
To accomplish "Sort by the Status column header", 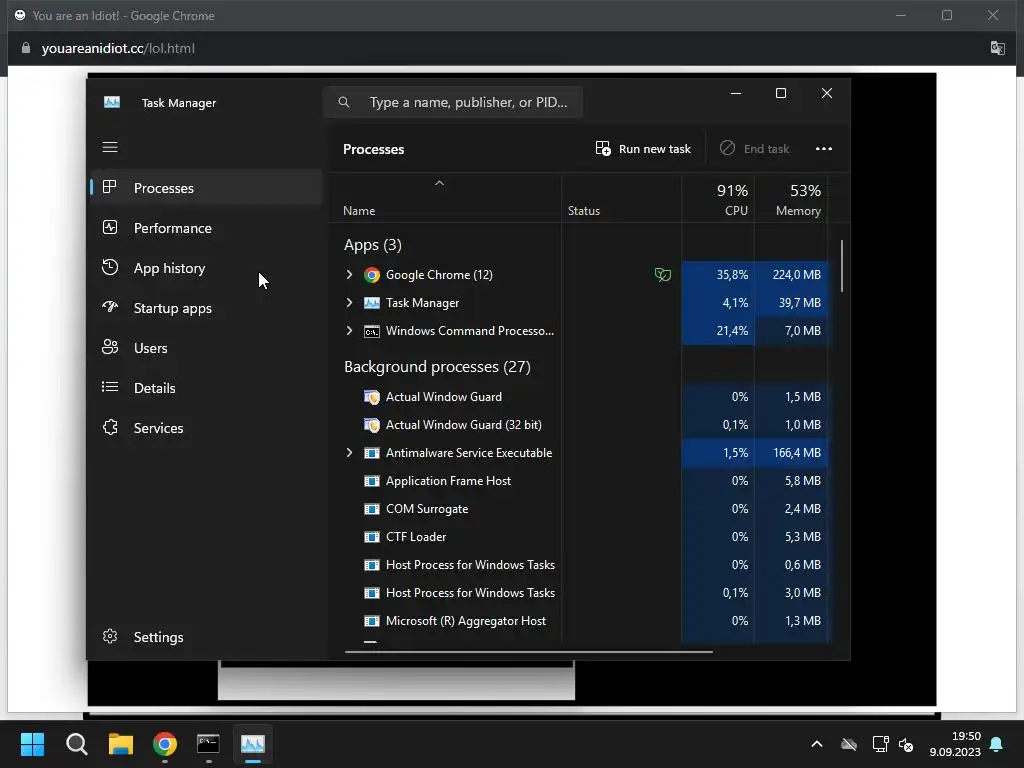I will (622, 199).
